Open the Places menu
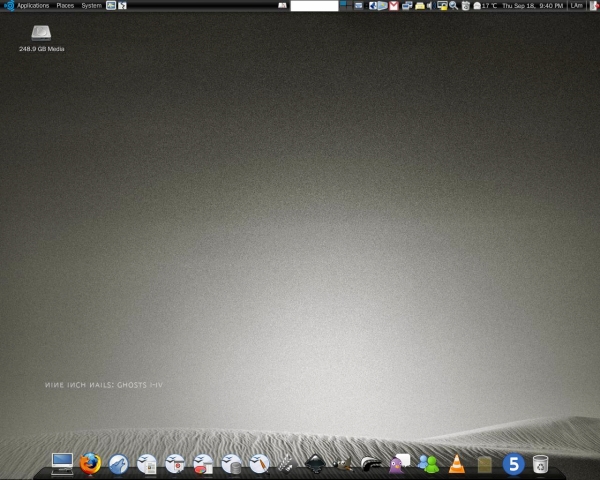 pyautogui.click(x=65, y=6)
